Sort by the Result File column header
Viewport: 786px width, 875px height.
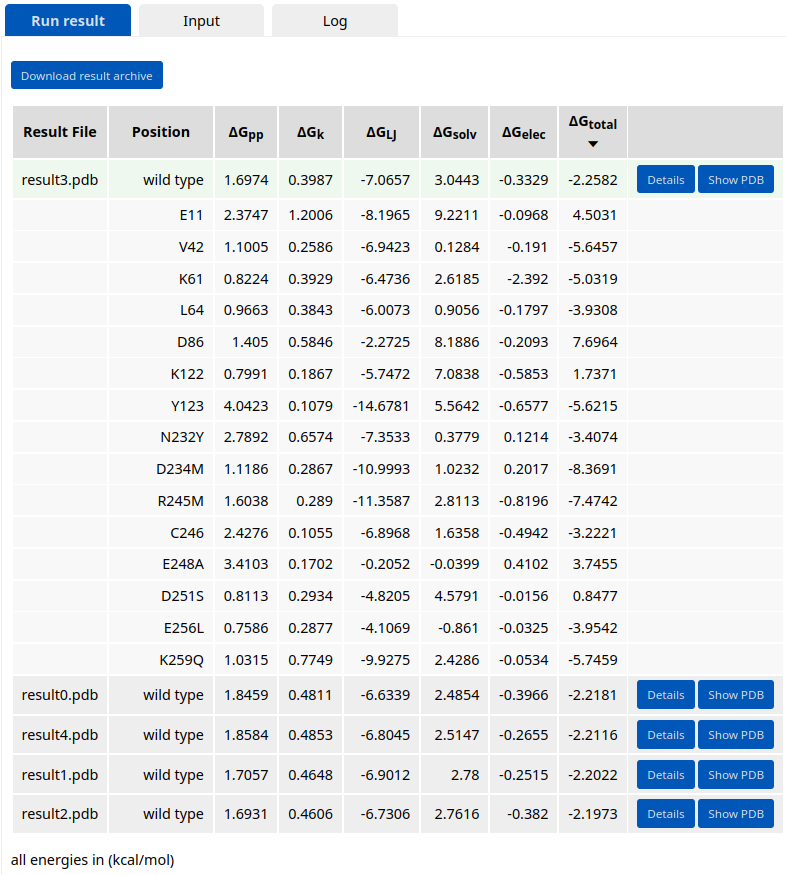coord(60,132)
